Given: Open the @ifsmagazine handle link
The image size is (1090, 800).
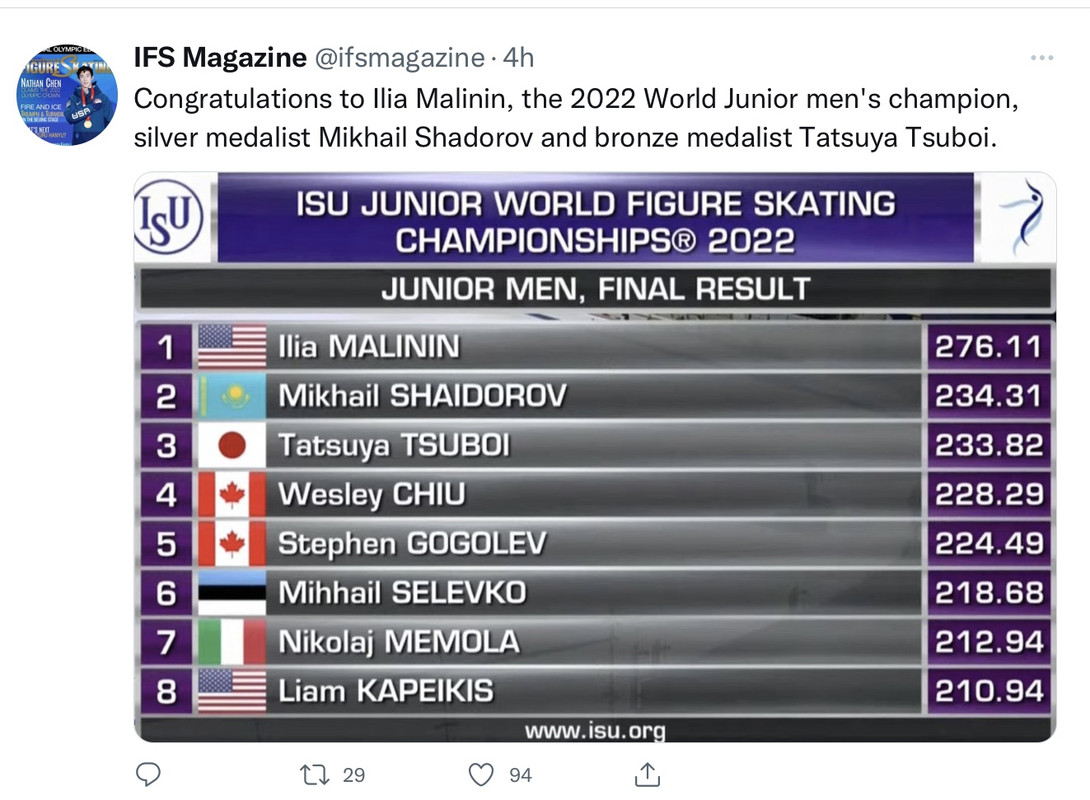Looking at the screenshot, I should (400, 57).
